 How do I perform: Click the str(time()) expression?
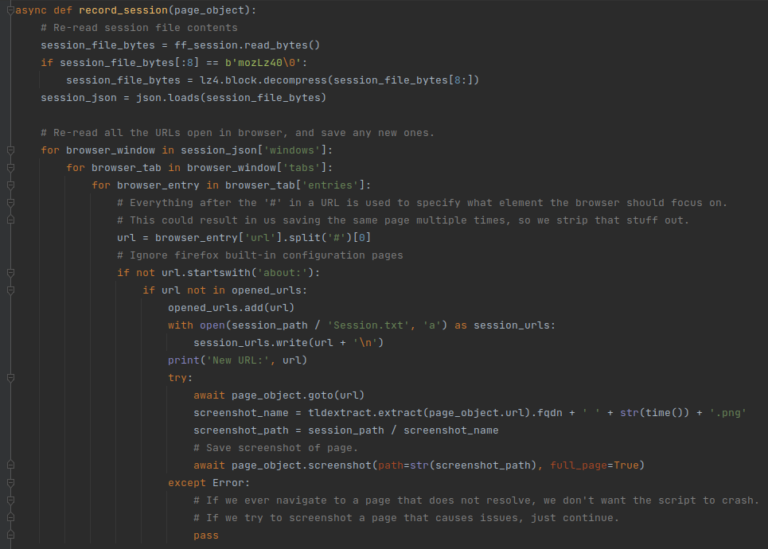coord(654,413)
